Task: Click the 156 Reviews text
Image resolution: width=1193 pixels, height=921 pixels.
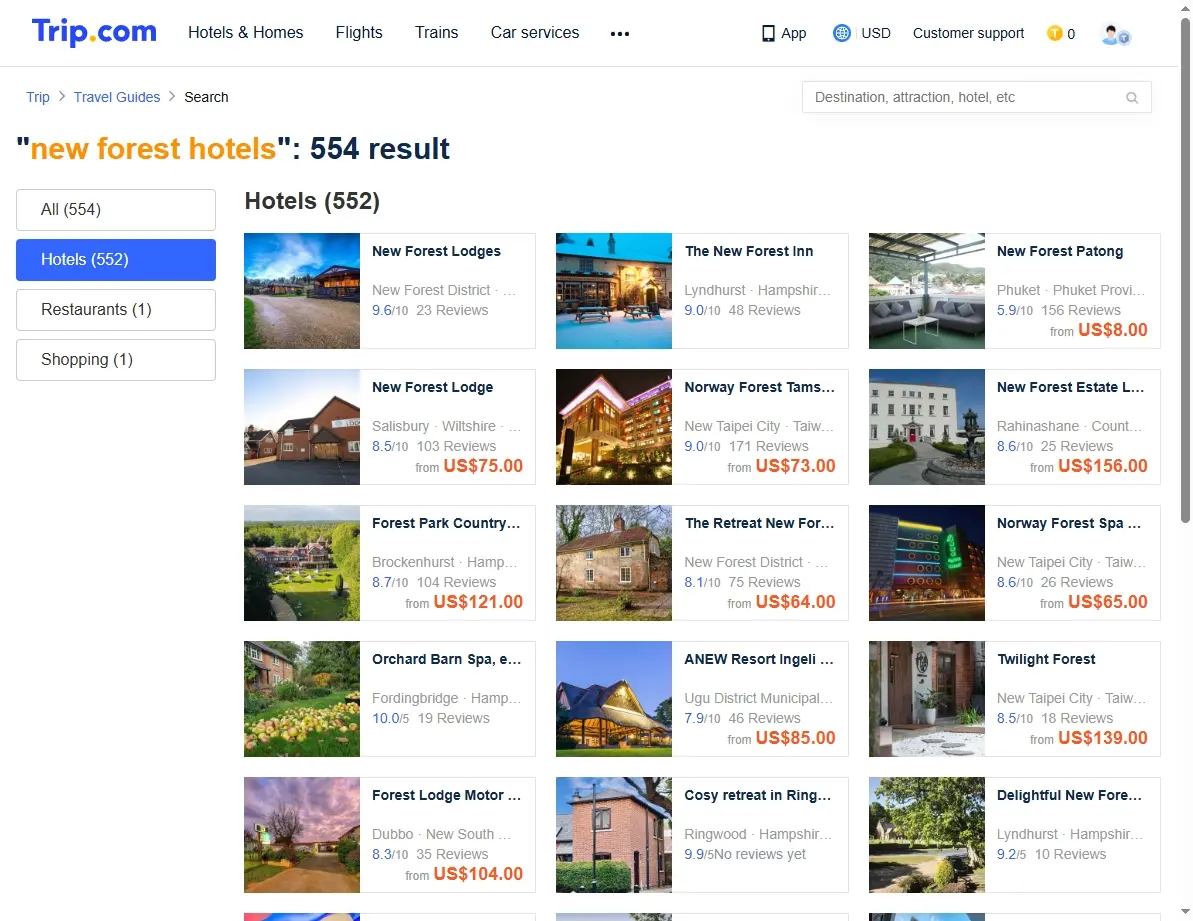Action: pos(1080,310)
